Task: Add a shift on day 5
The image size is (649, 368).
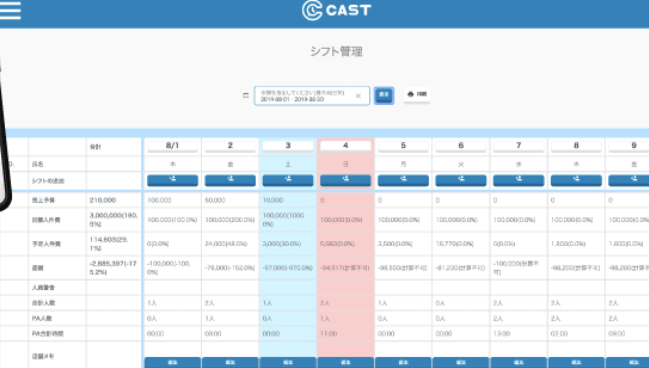Action: coord(403,180)
